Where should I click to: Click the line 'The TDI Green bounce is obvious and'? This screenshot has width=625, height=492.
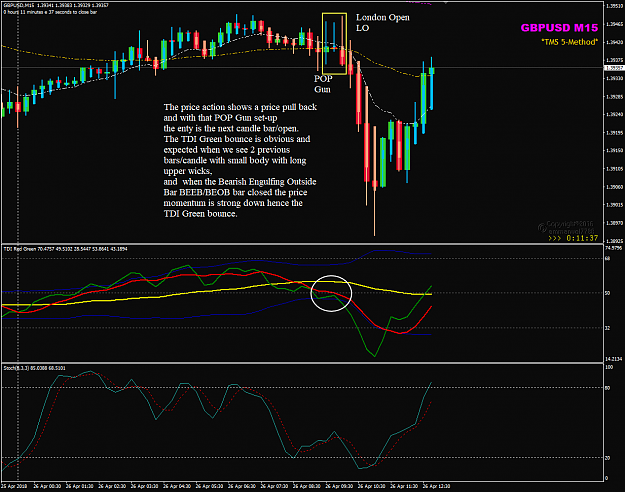coord(237,139)
